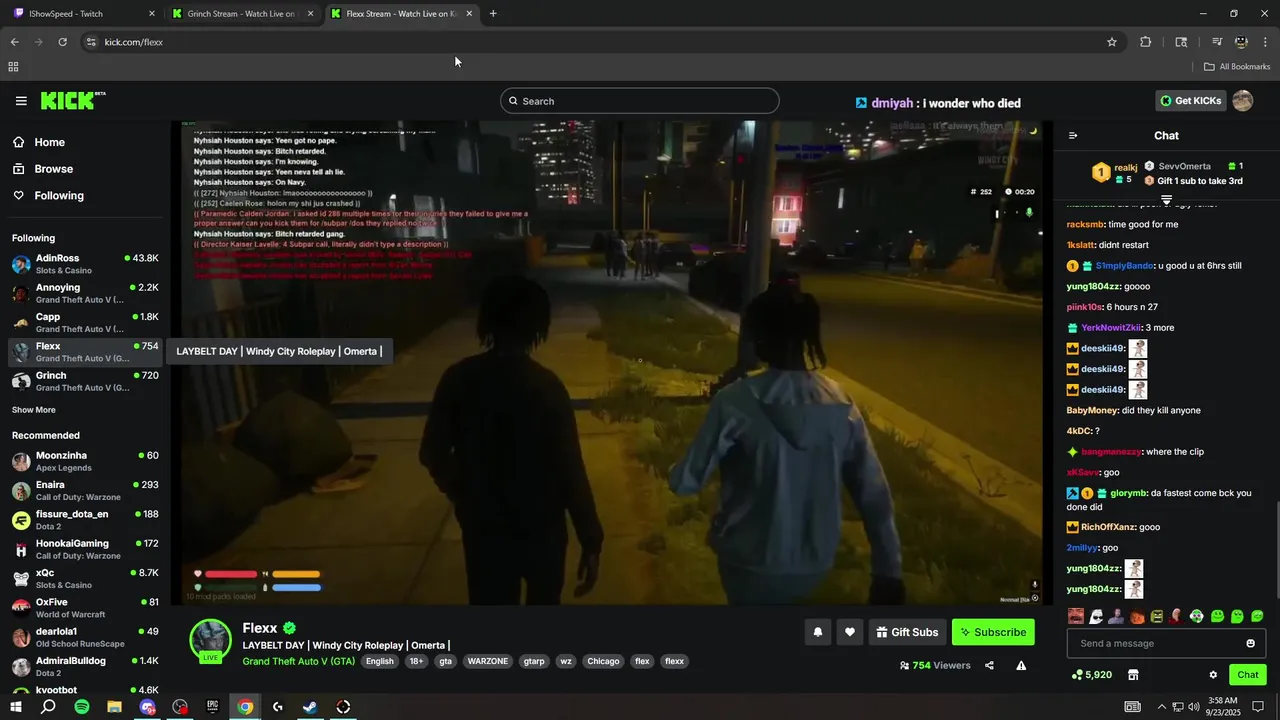The height and width of the screenshot is (720, 1280).
Task: Click the Flexx channel avatar with LIVE badge
Action: click(x=211, y=641)
